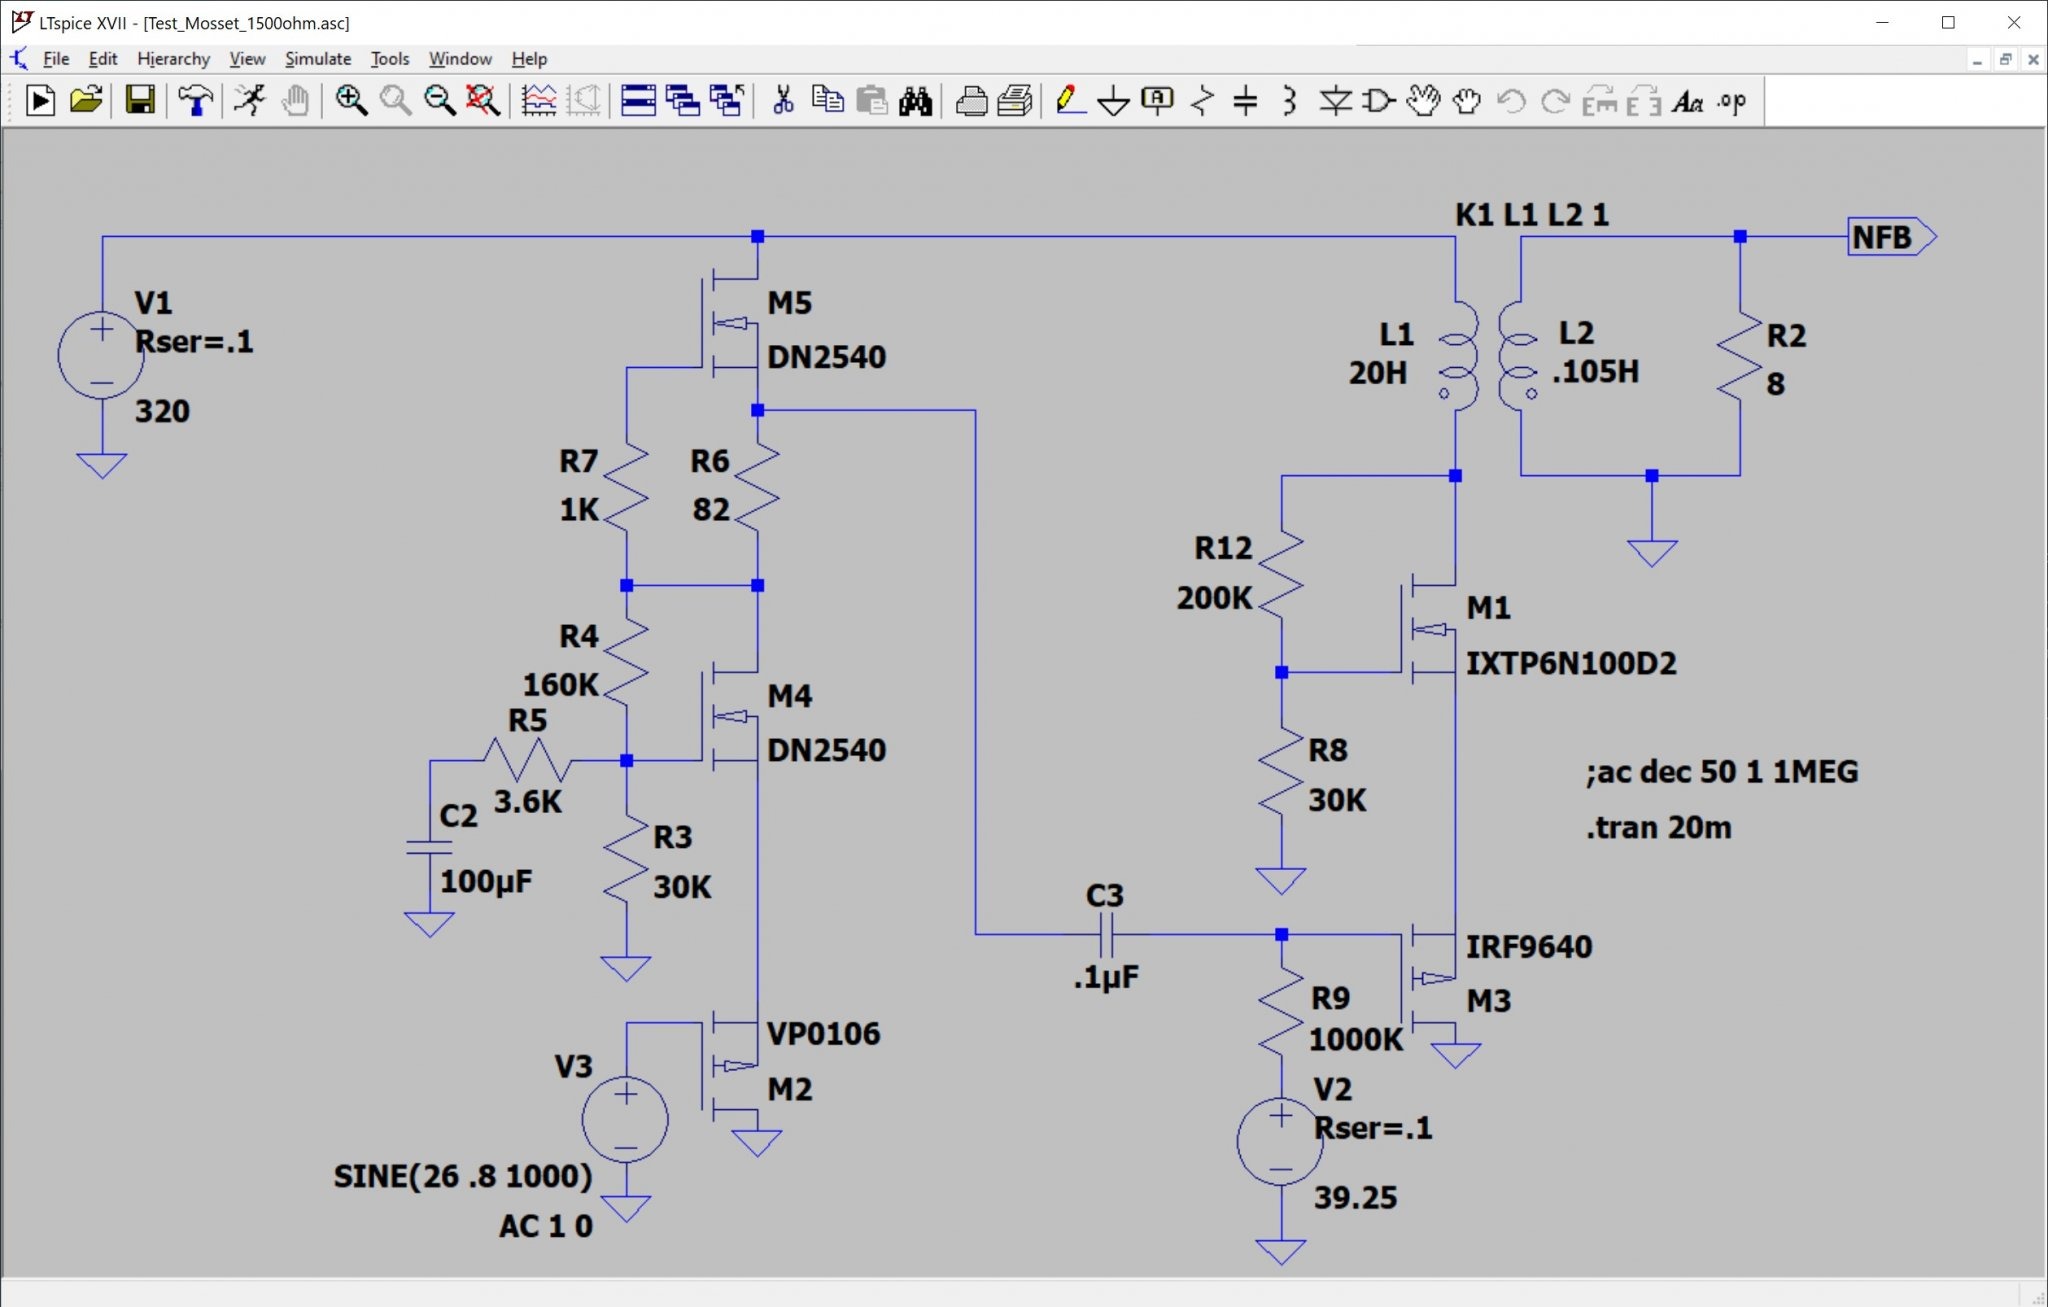Click the V1 voltage source symbol

101,356
